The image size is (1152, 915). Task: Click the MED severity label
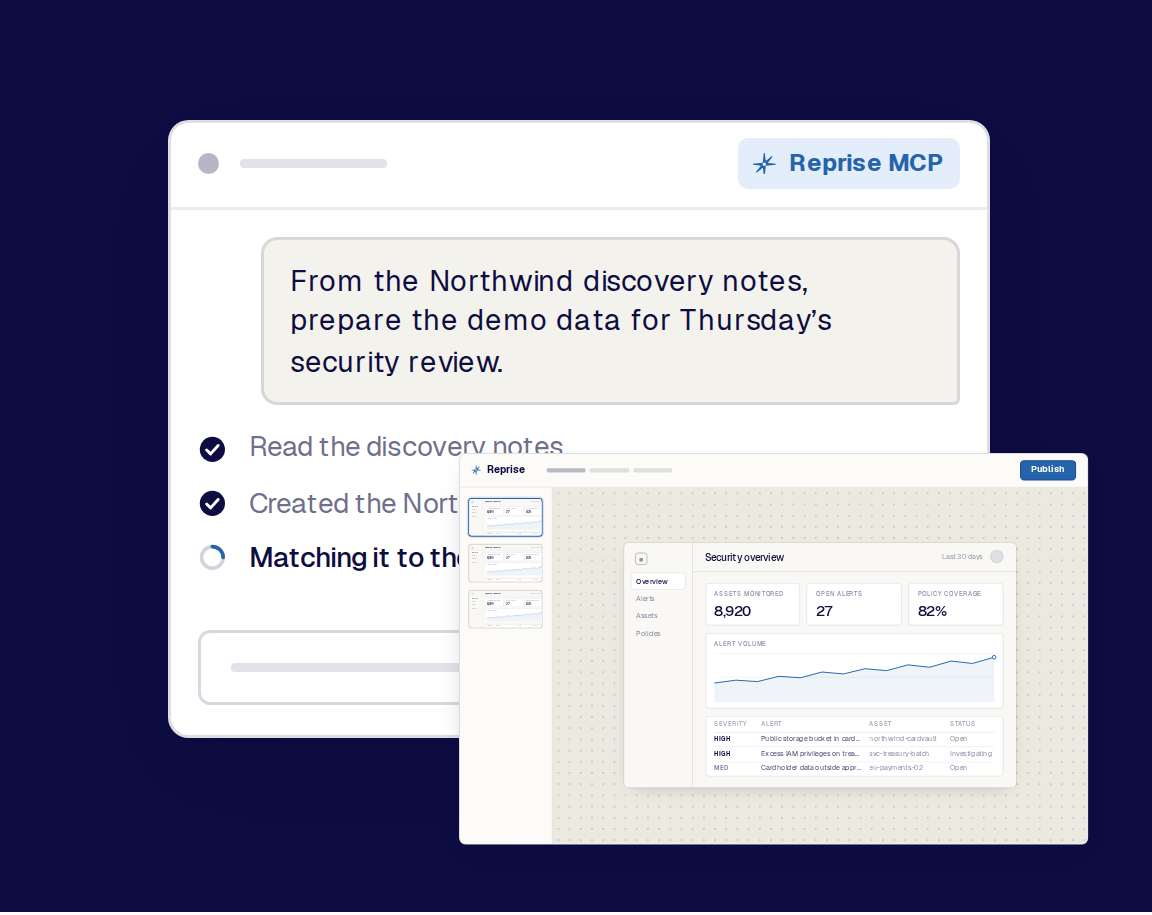point(721,768)
